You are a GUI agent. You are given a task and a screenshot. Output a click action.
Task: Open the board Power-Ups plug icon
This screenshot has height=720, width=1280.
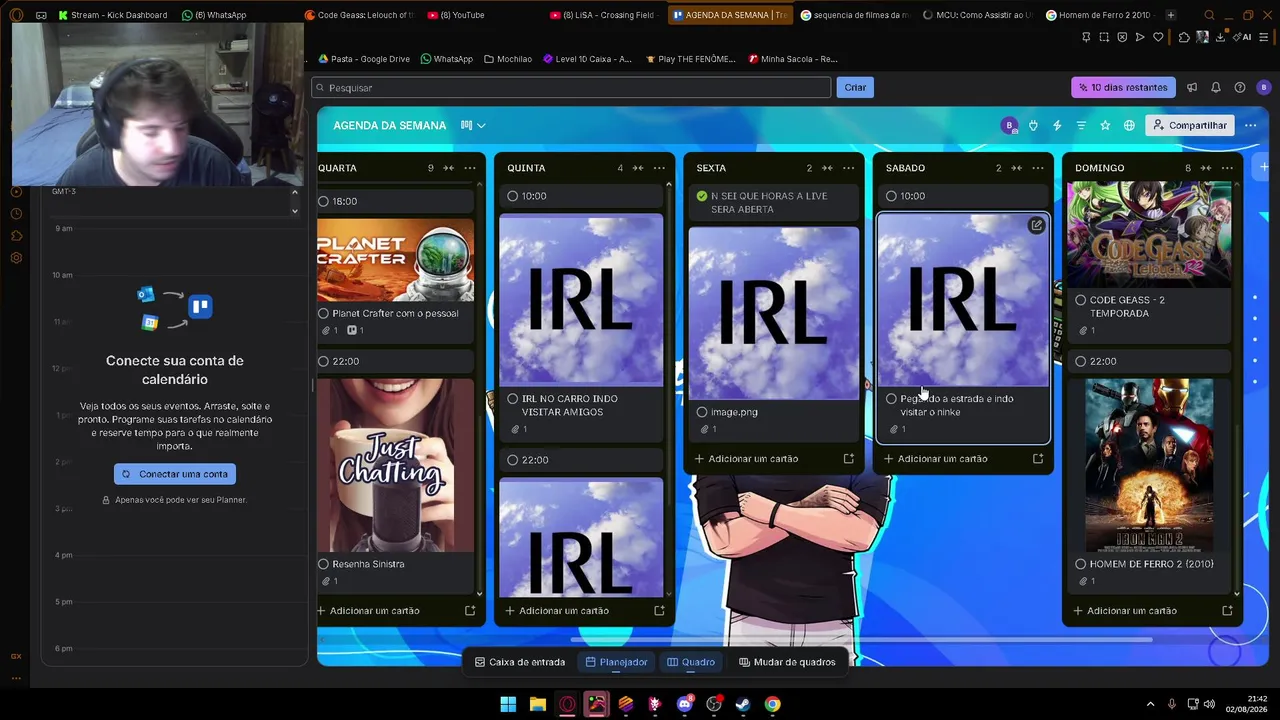(x=1033, y=126)
